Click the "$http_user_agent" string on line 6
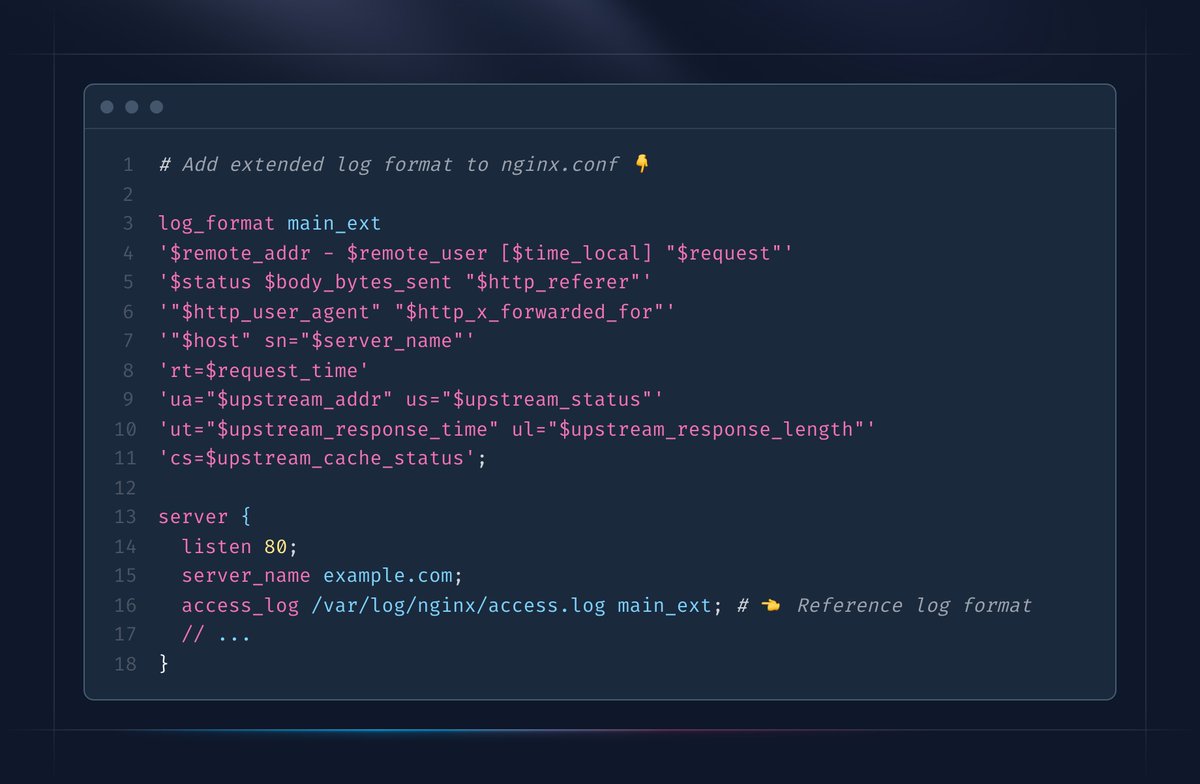 [x=276, y=312]
